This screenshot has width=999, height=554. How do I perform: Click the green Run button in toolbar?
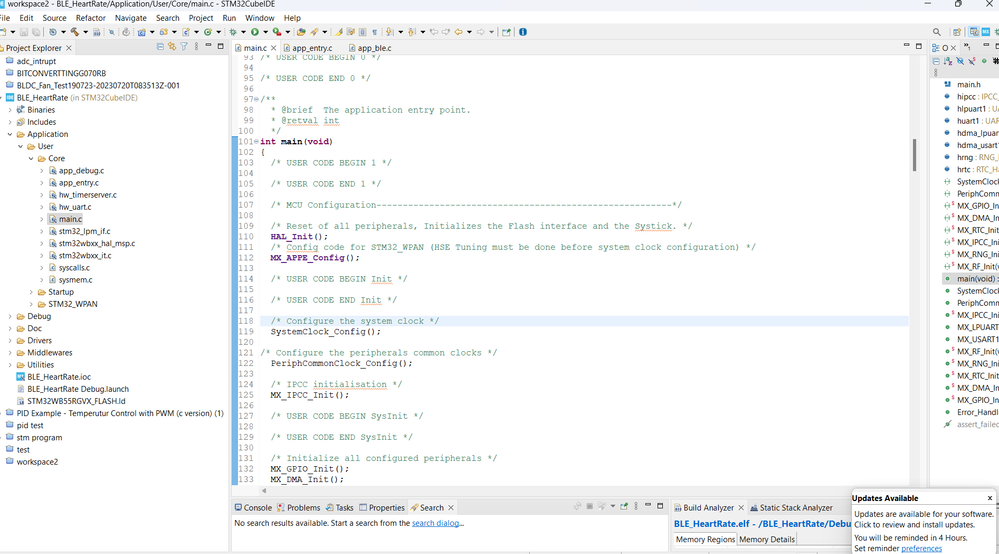[x=255, y=32]
